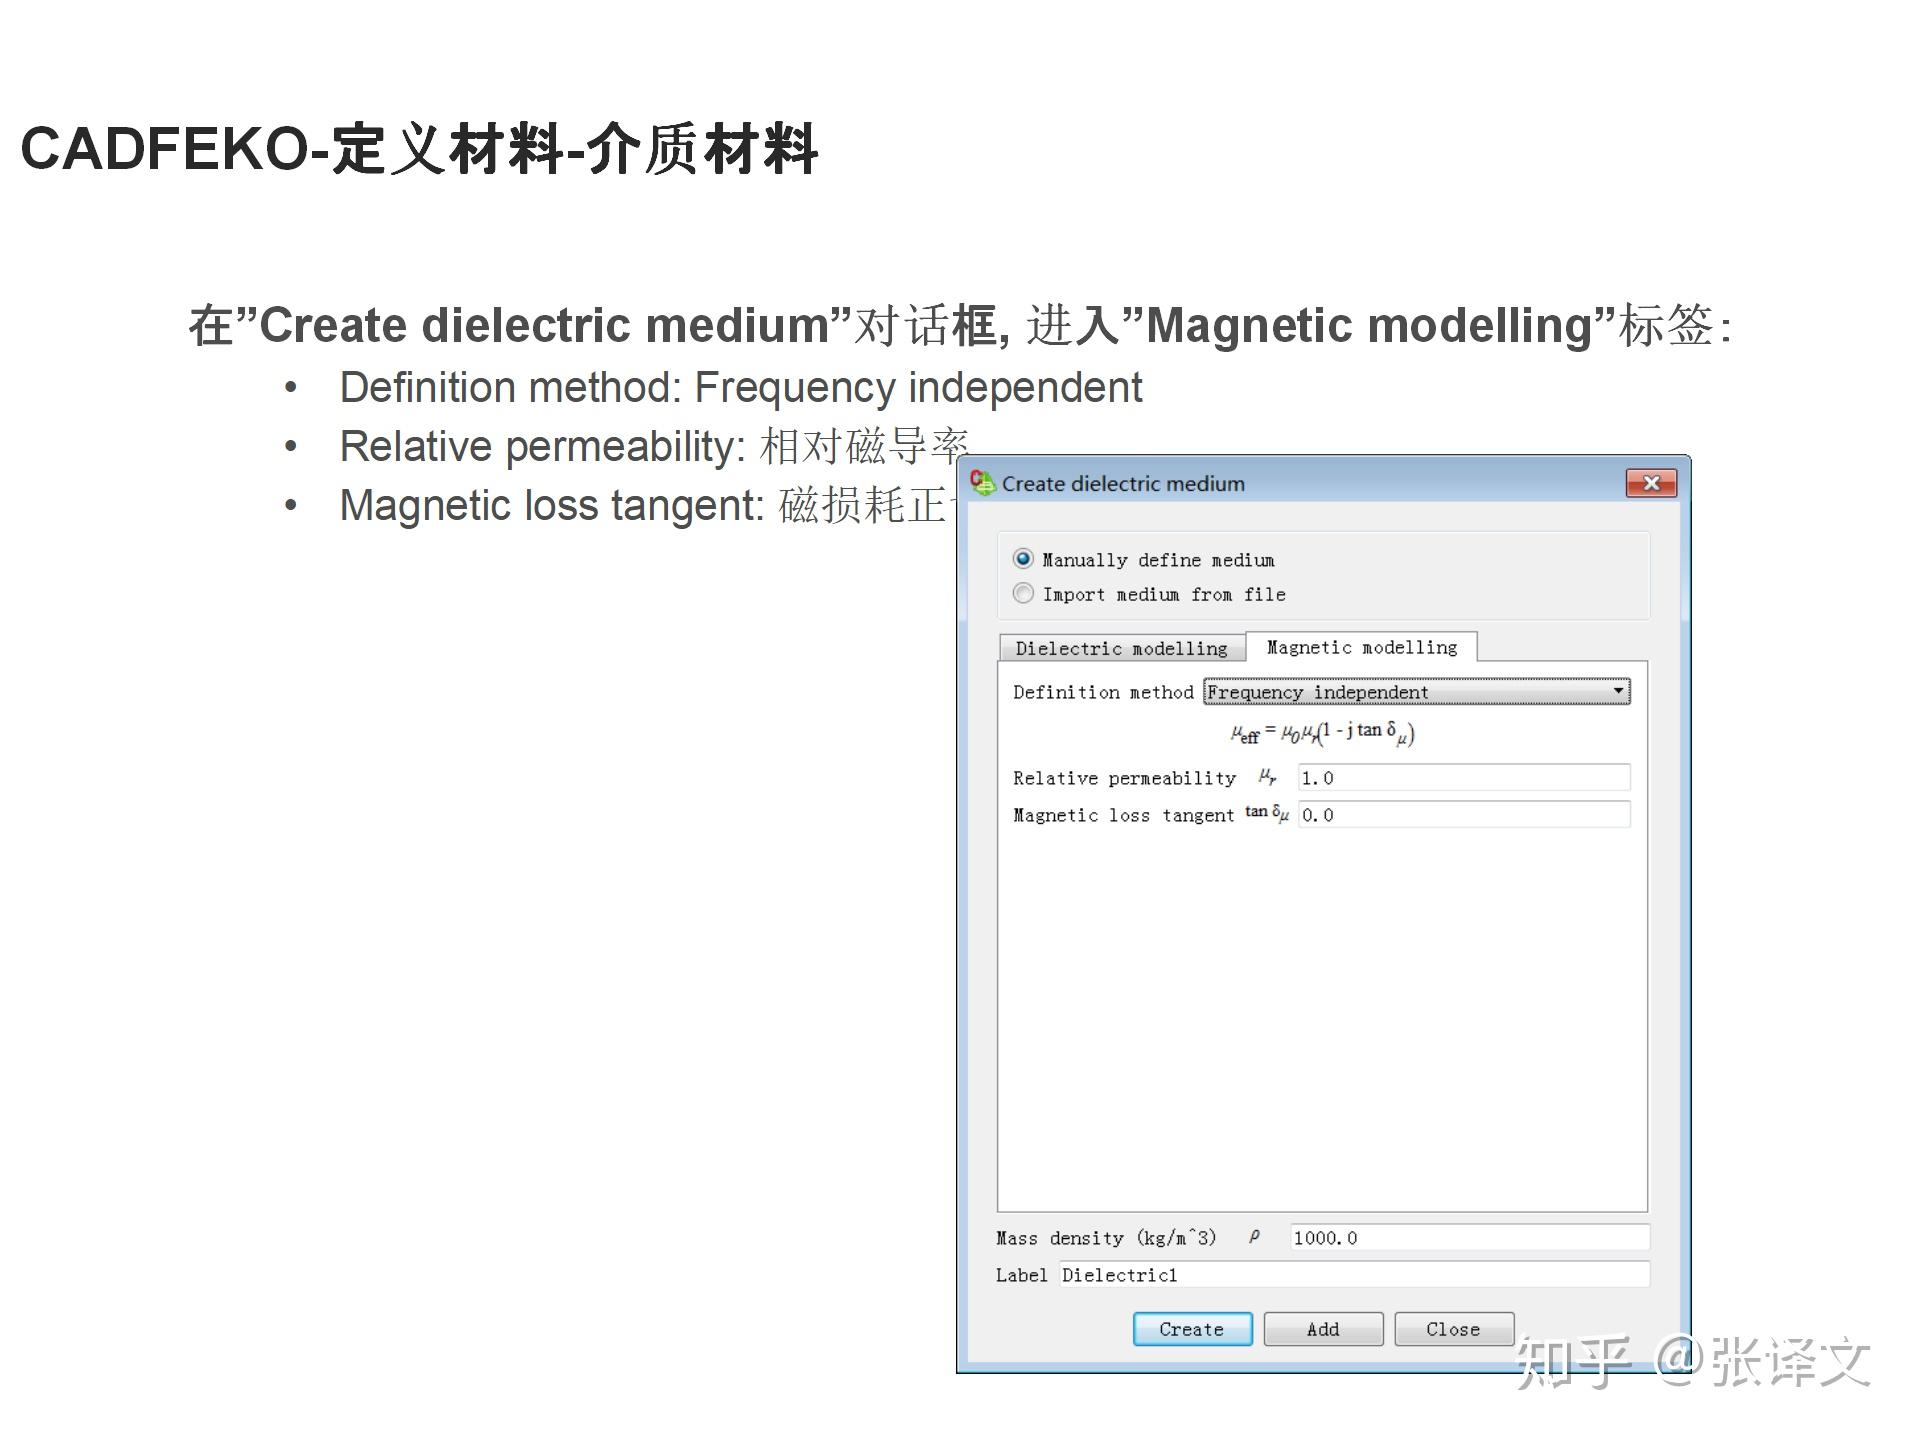Click the Relative permeability input field
1920x1440 pixels.
[x=1463, y=778]
